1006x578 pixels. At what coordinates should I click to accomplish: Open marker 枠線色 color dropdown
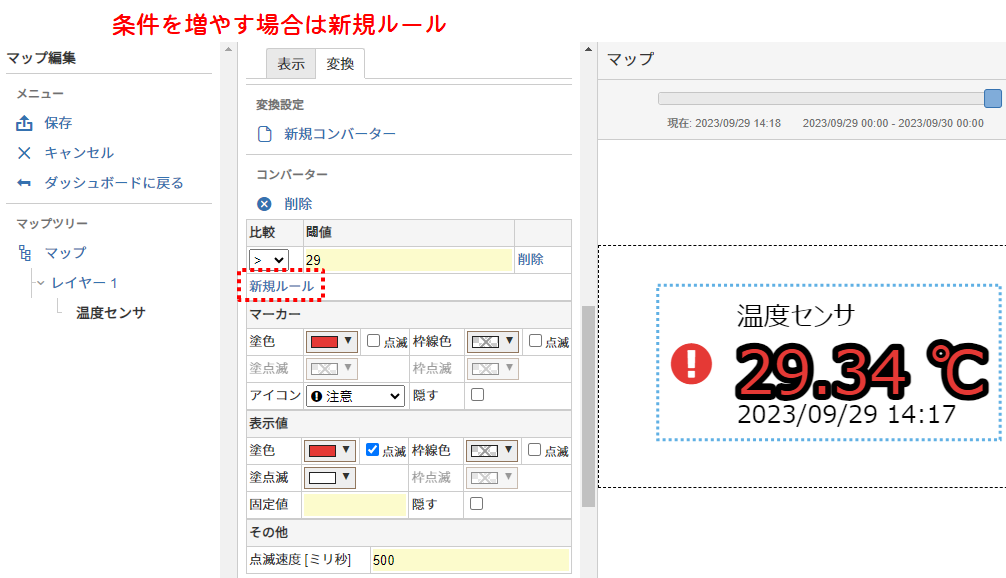tap(492, 342)
